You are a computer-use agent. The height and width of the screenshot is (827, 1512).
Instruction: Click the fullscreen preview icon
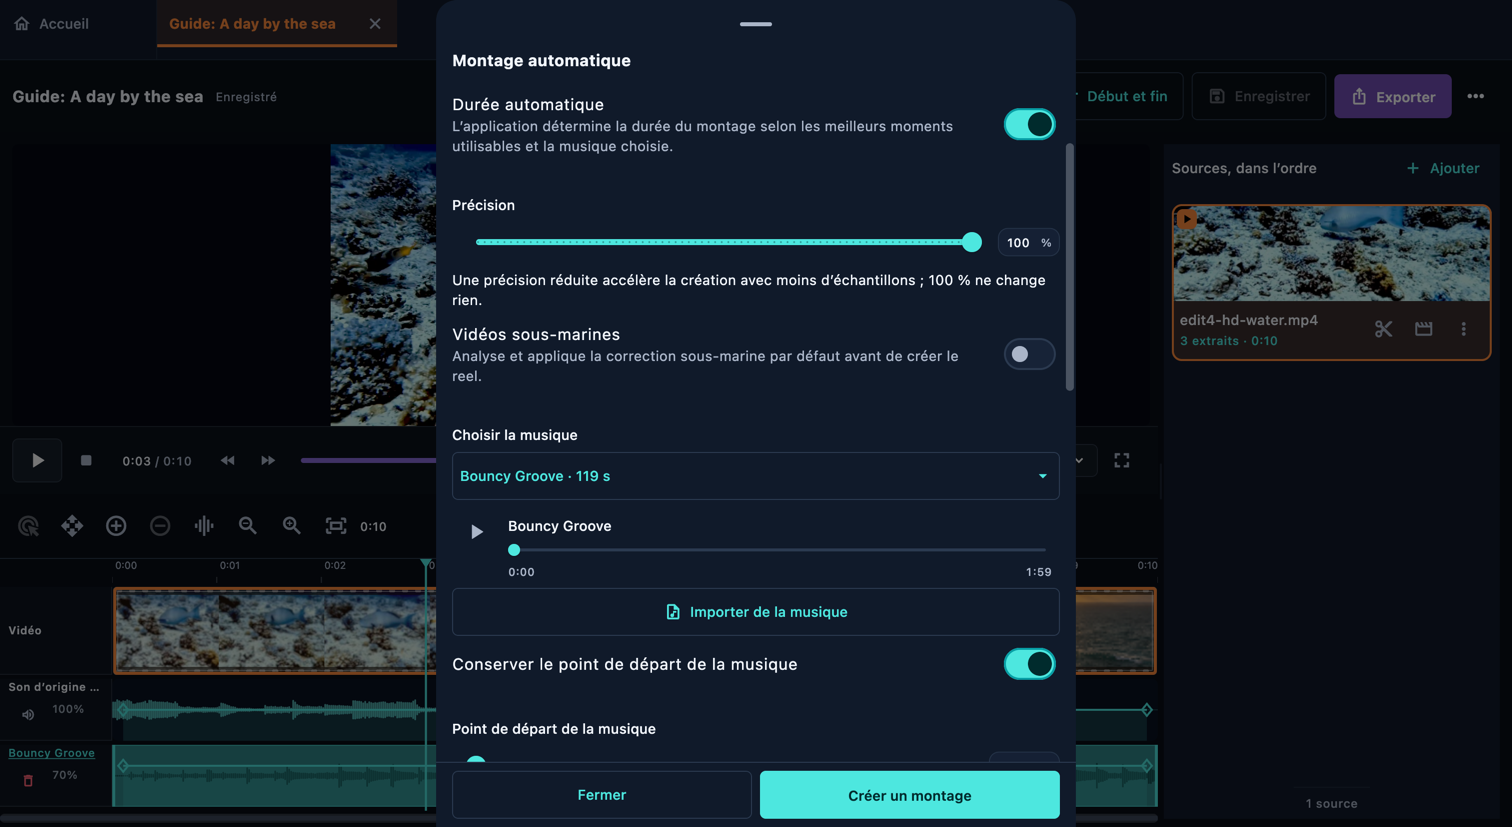click(1122, 461)
